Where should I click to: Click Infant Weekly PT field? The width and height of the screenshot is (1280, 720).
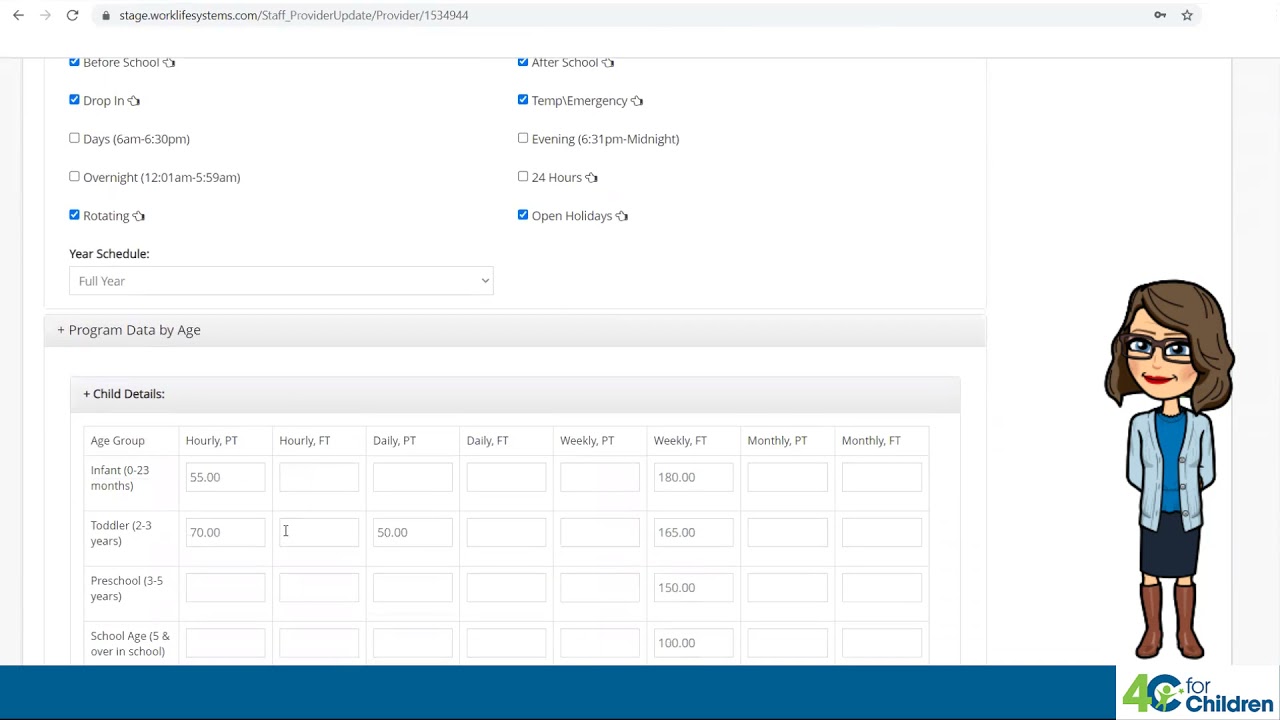(x=600, y=477)
